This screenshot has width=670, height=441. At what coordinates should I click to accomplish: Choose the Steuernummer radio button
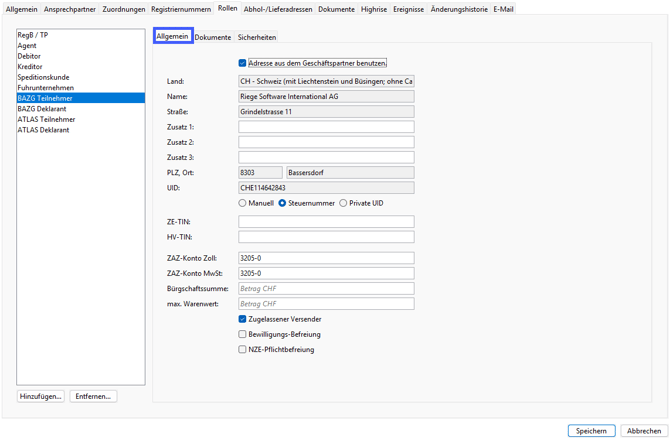point(282,203)
